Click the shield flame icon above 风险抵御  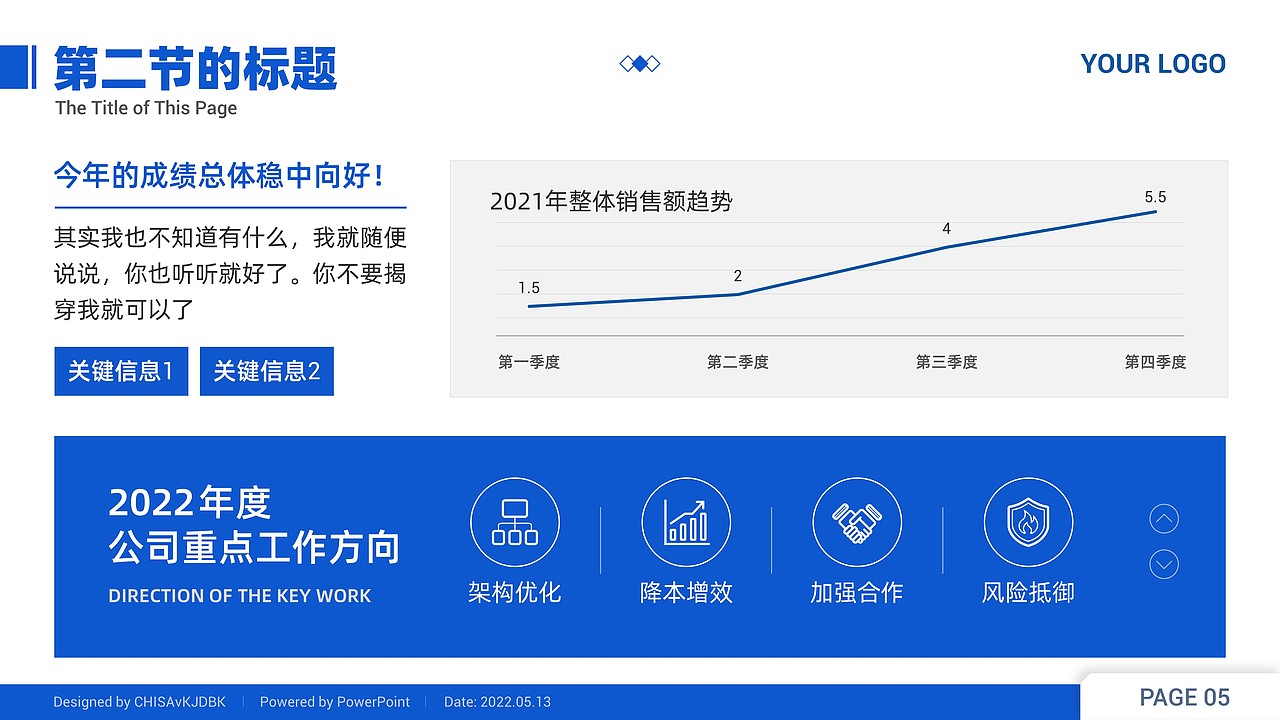click(x=1028, y=522)
